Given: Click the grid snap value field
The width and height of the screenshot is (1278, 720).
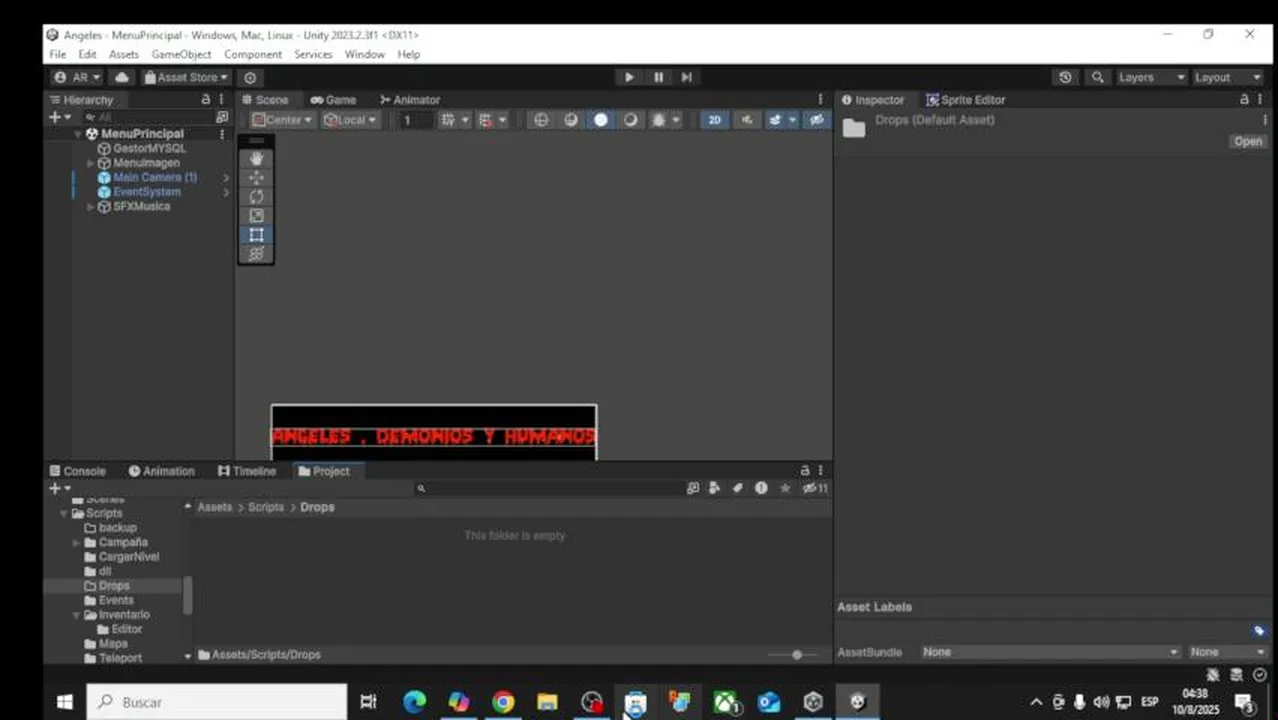Looking at the screenshot, I should click(x=414, y=120).
